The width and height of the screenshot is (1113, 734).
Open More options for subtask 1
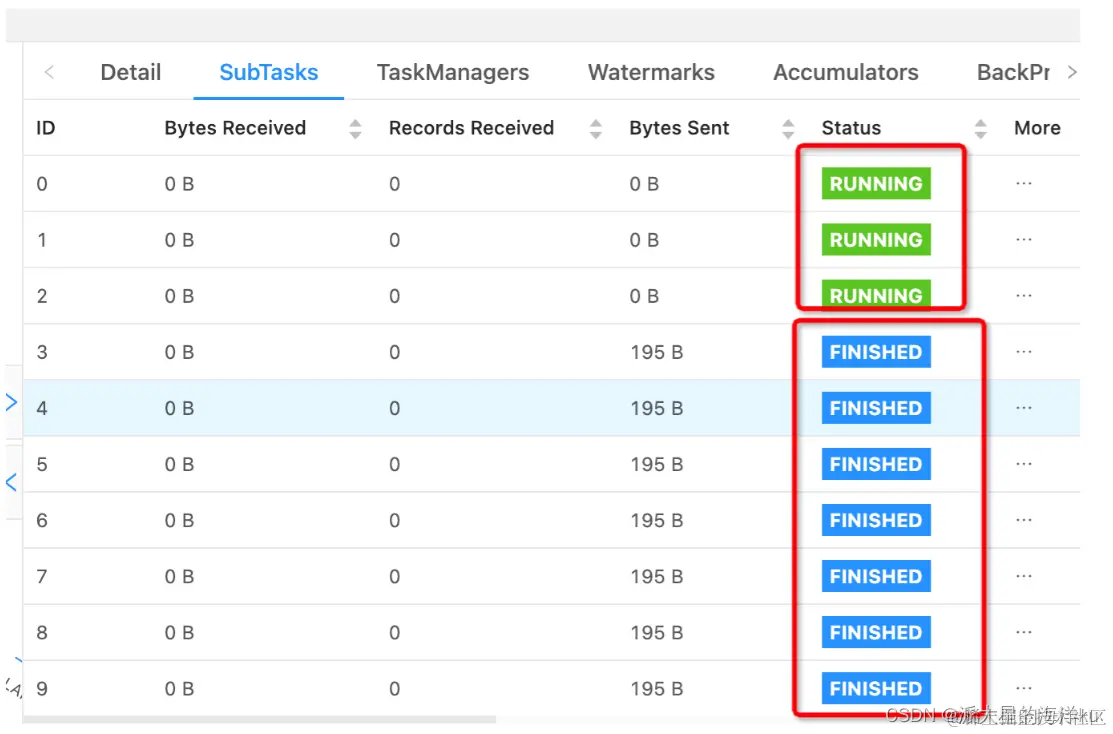click(x=1024, y=240)
